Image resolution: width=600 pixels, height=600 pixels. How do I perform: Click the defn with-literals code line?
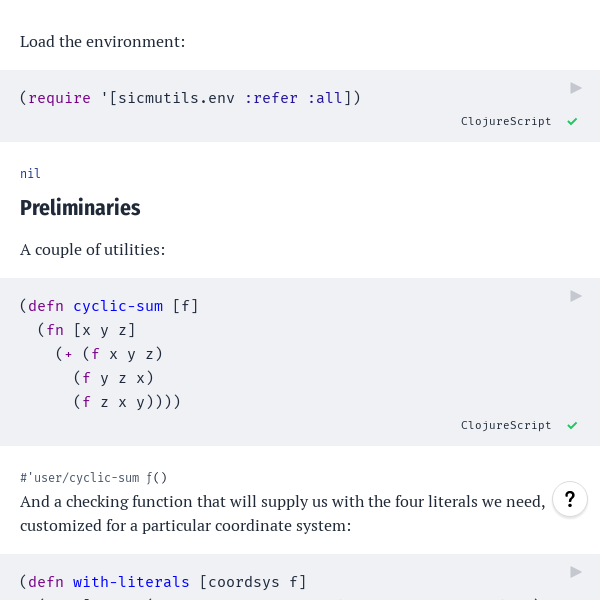pos(163,582)
